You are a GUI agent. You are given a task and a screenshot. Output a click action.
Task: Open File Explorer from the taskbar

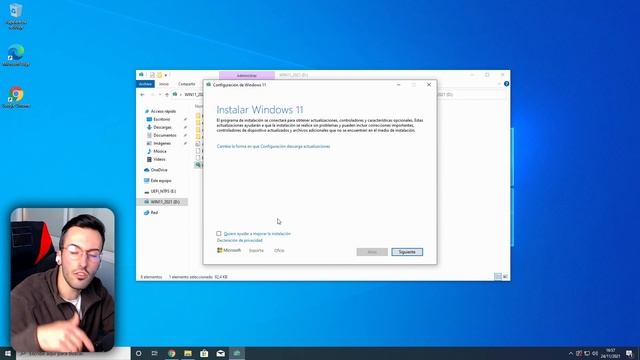188,353
